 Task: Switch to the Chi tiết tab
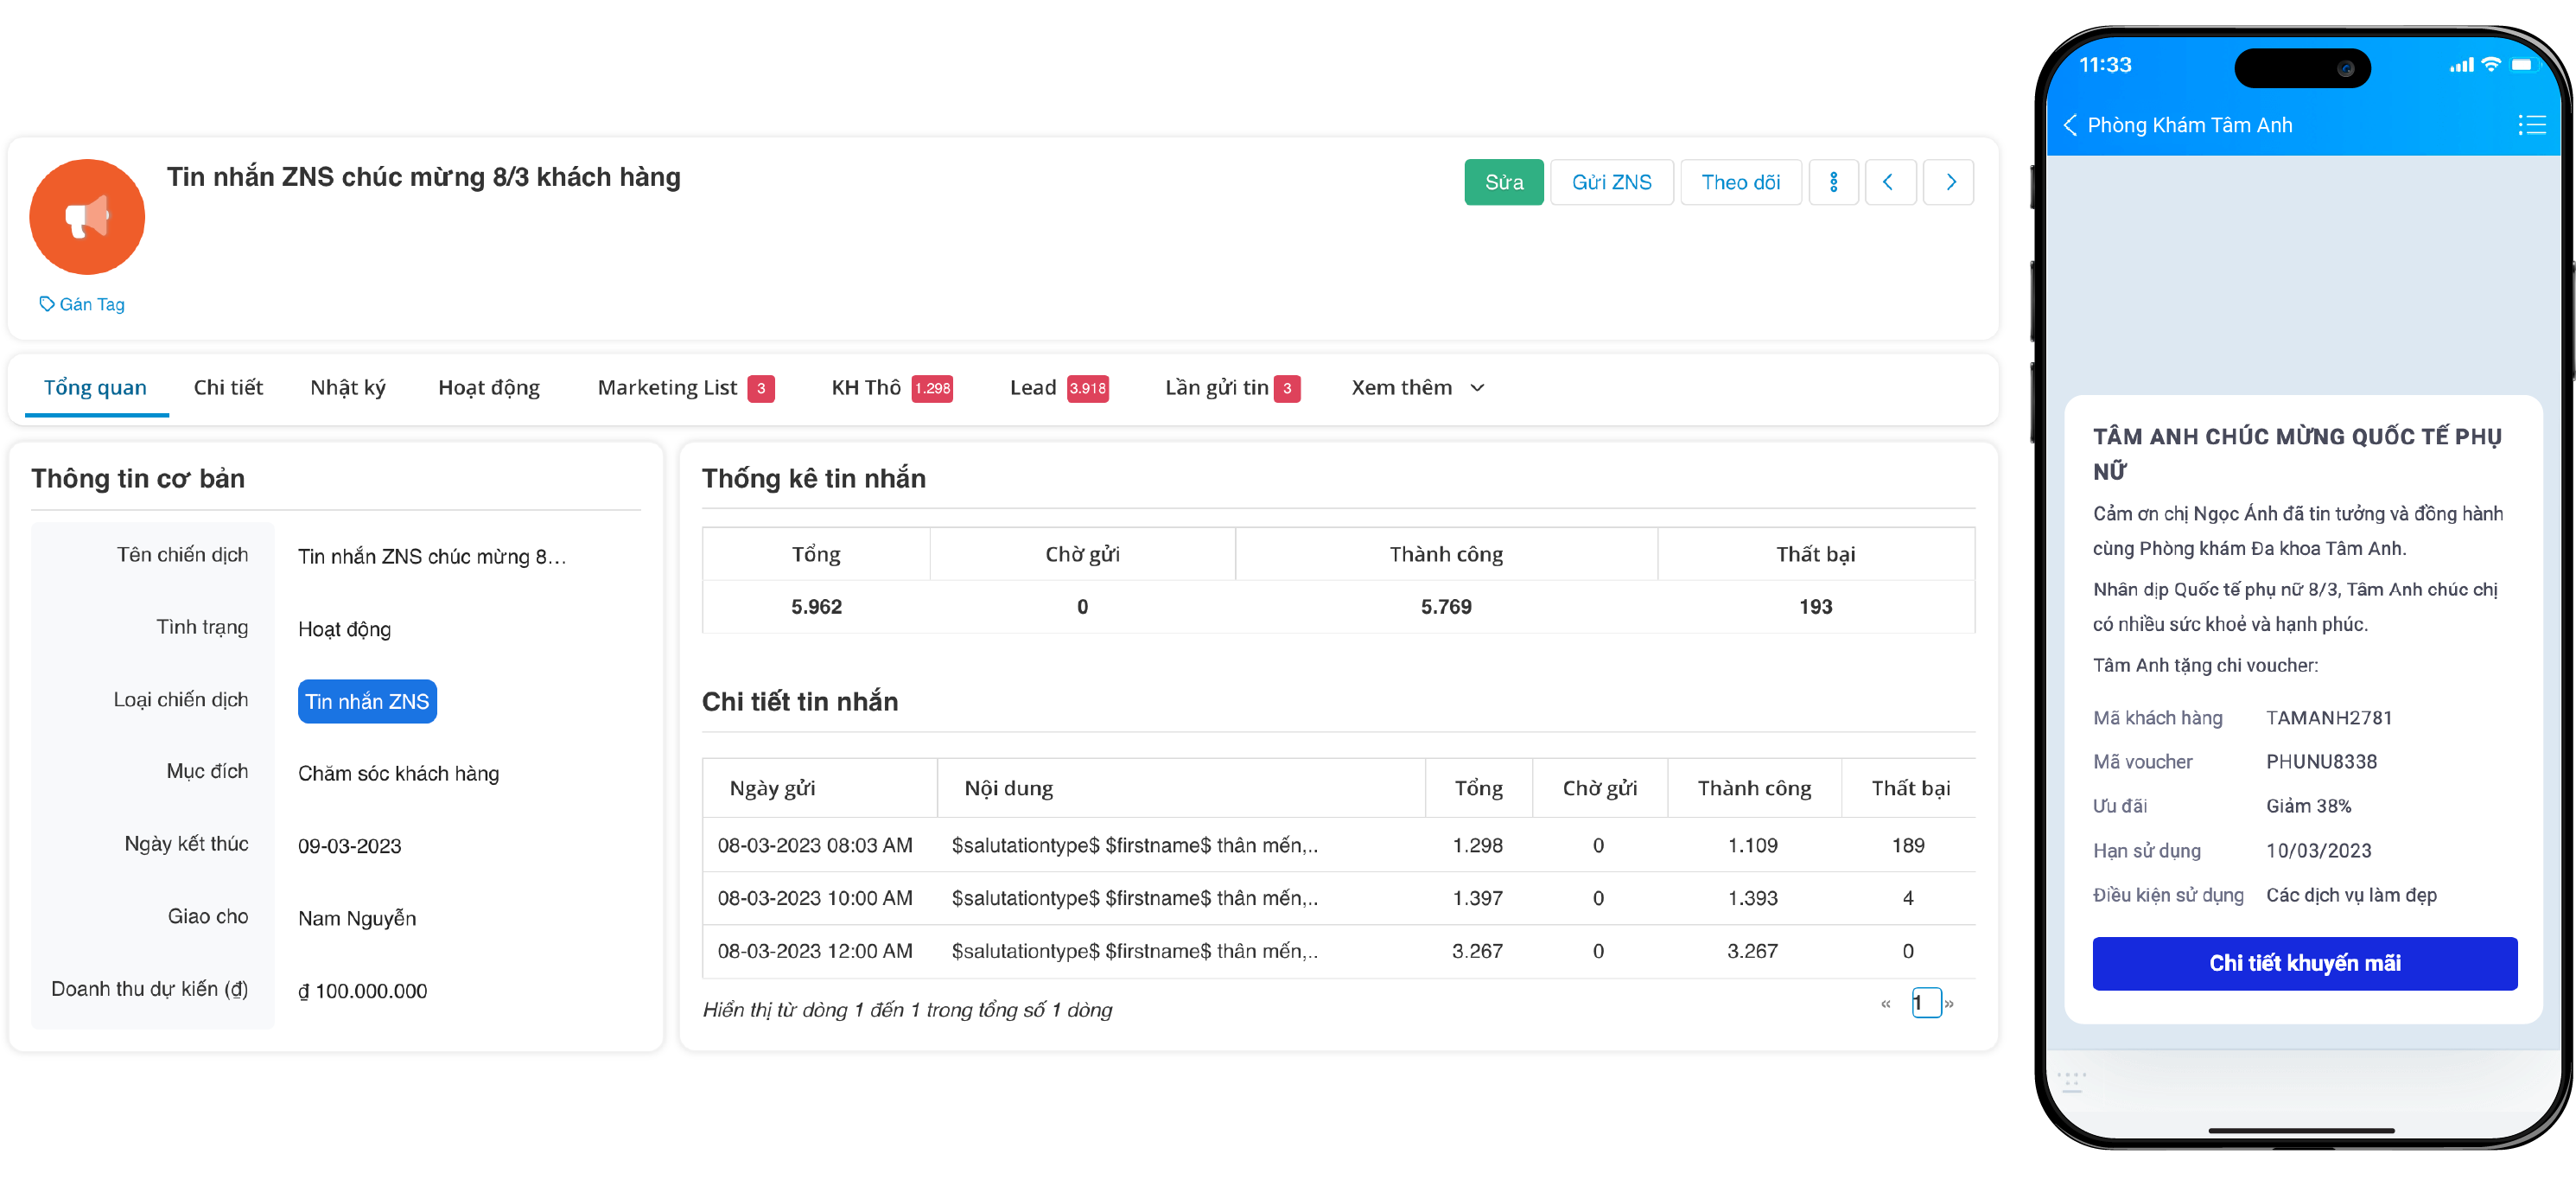coord(228,388)
